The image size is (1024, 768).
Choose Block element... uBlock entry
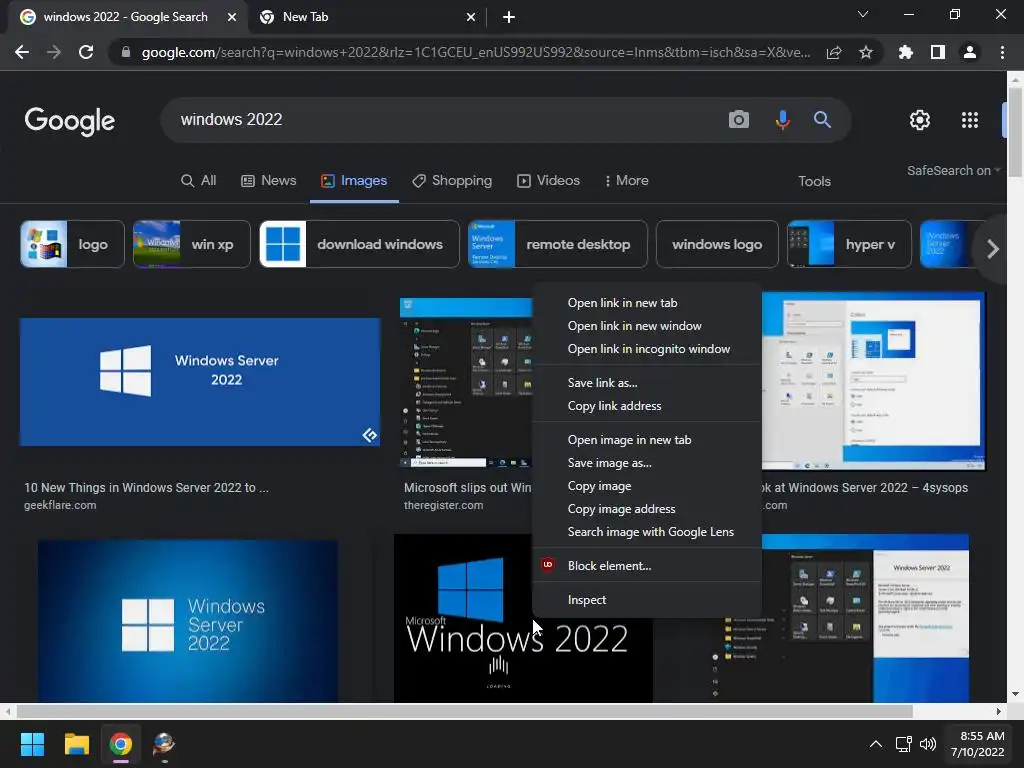tap(647, 566)
